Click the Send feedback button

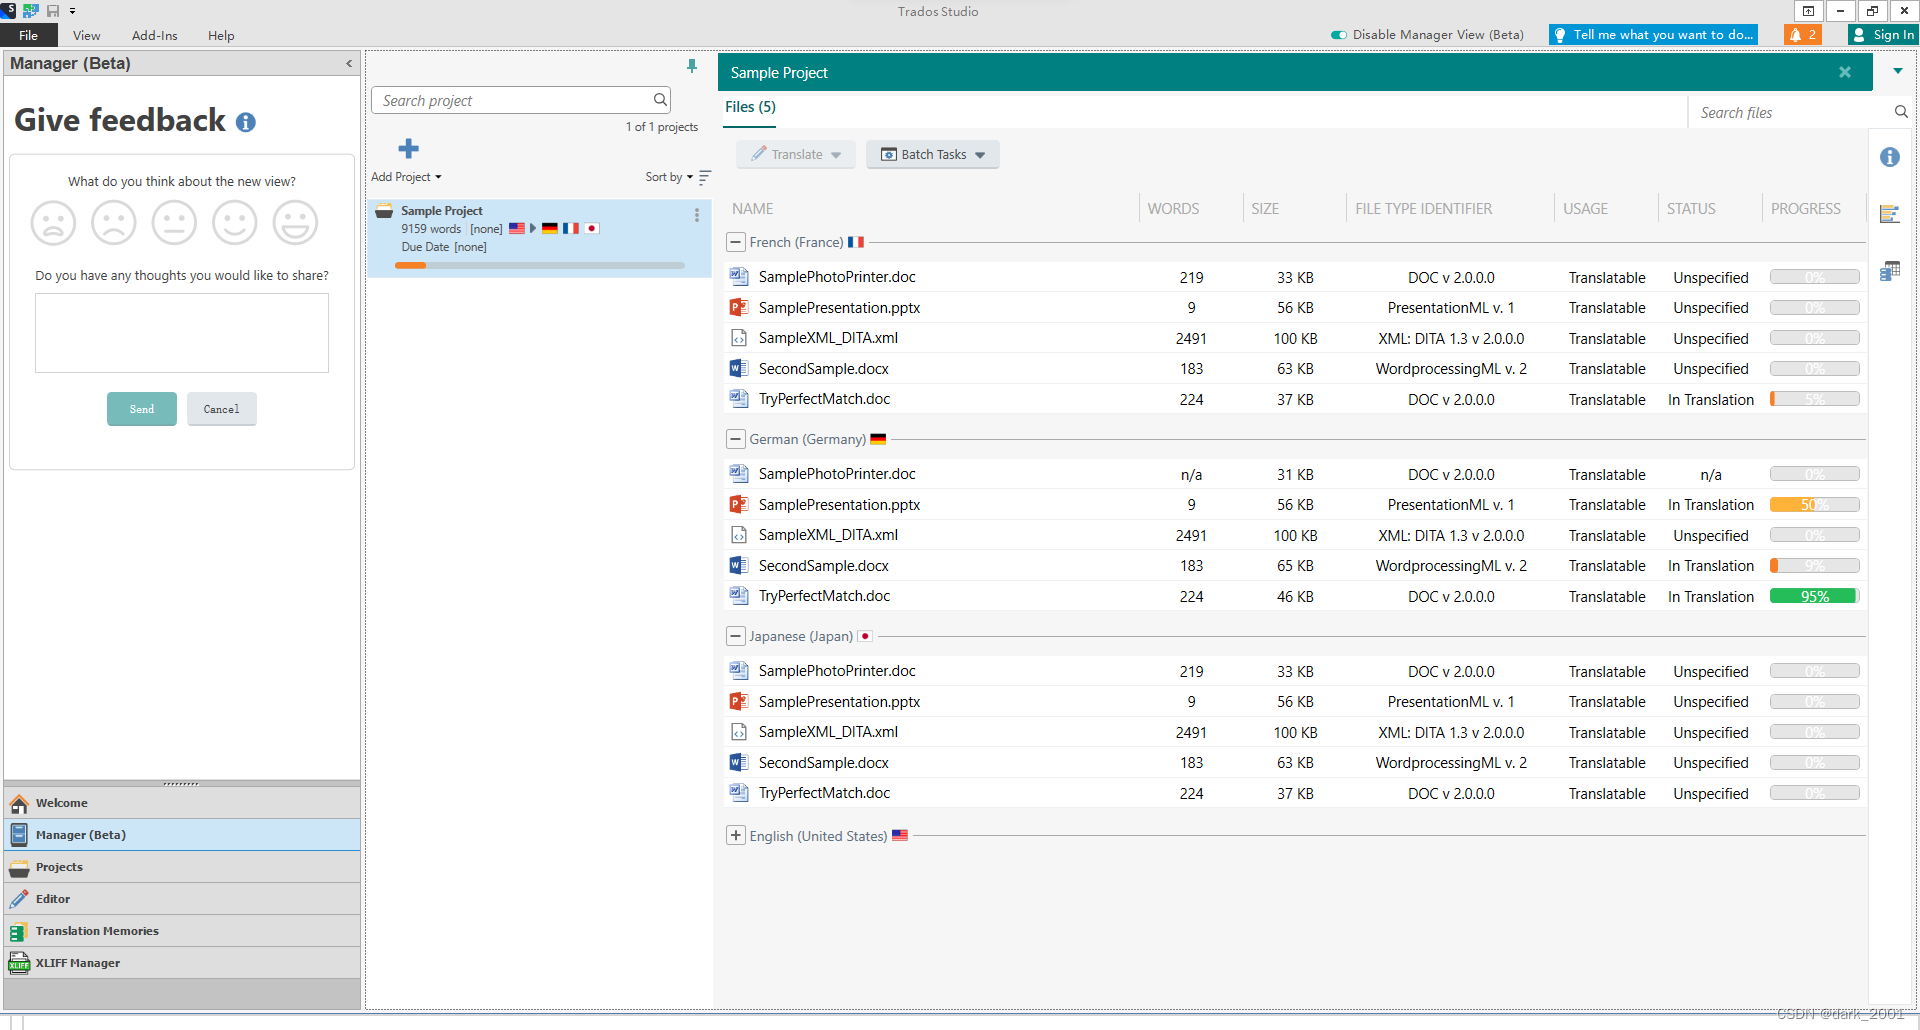pos(142,409)
